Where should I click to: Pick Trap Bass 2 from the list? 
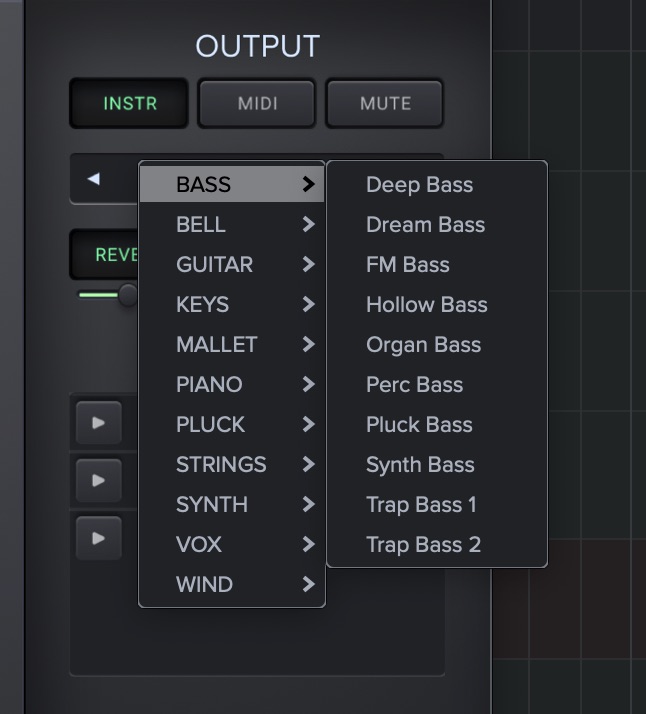(423, 545)
